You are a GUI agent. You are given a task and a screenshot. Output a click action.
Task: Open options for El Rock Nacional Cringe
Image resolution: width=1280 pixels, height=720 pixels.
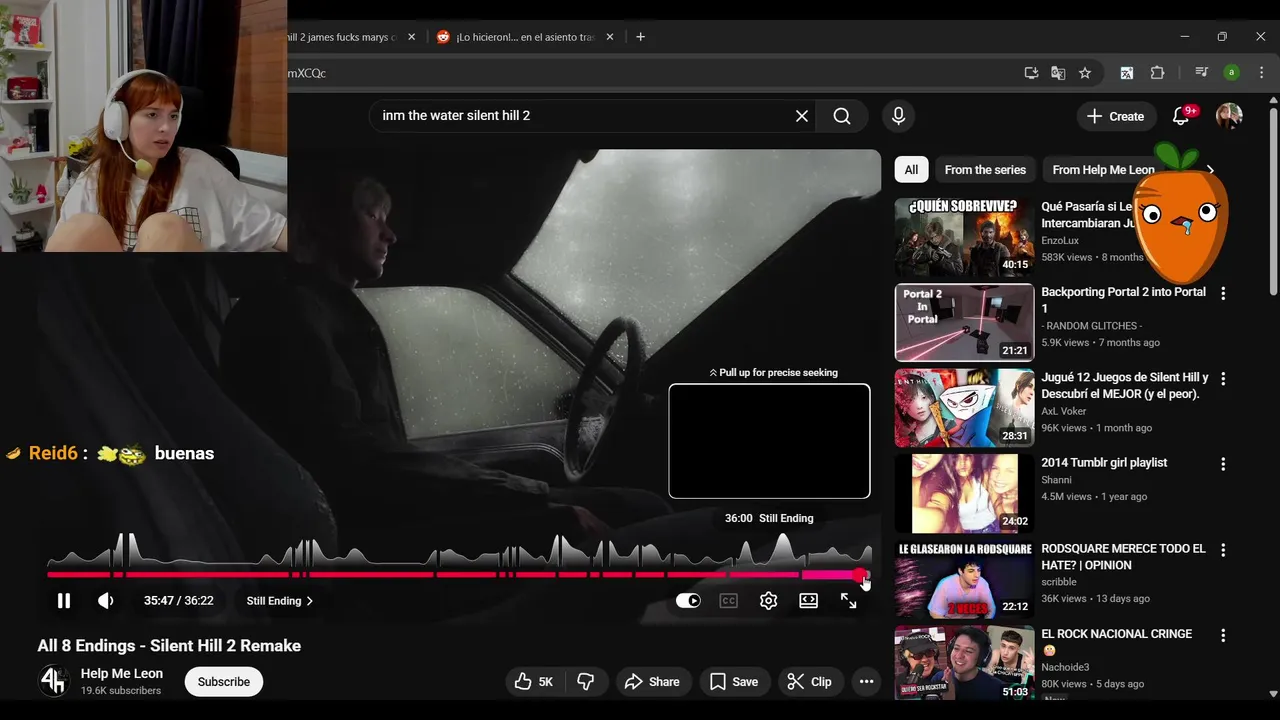click(1222, 635)
